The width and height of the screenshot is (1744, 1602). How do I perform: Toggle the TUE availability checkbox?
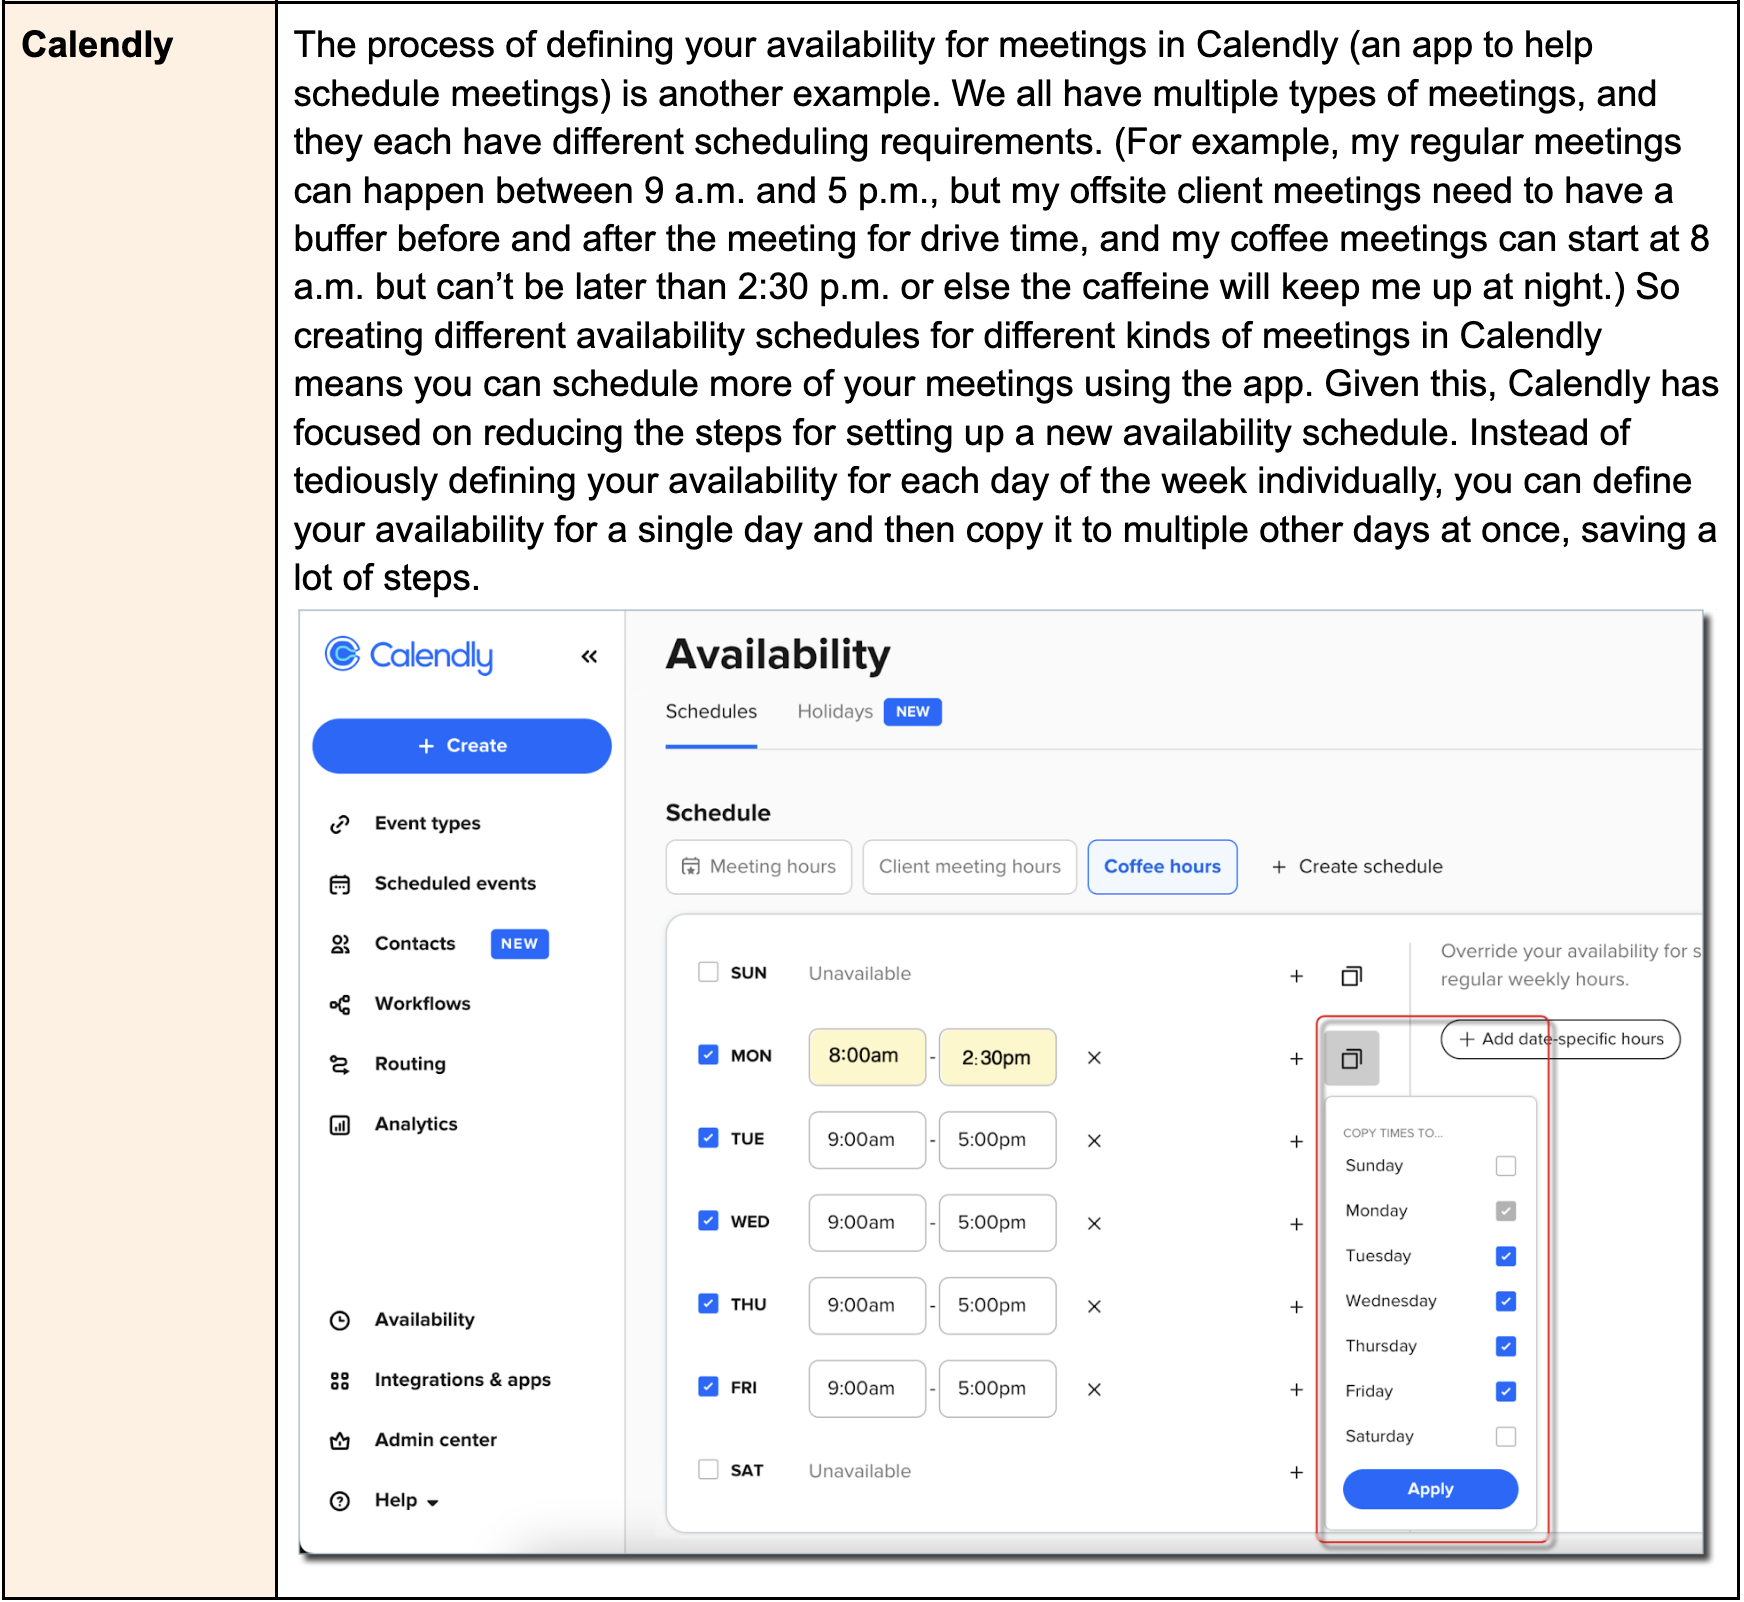[x=708, y=1138]
